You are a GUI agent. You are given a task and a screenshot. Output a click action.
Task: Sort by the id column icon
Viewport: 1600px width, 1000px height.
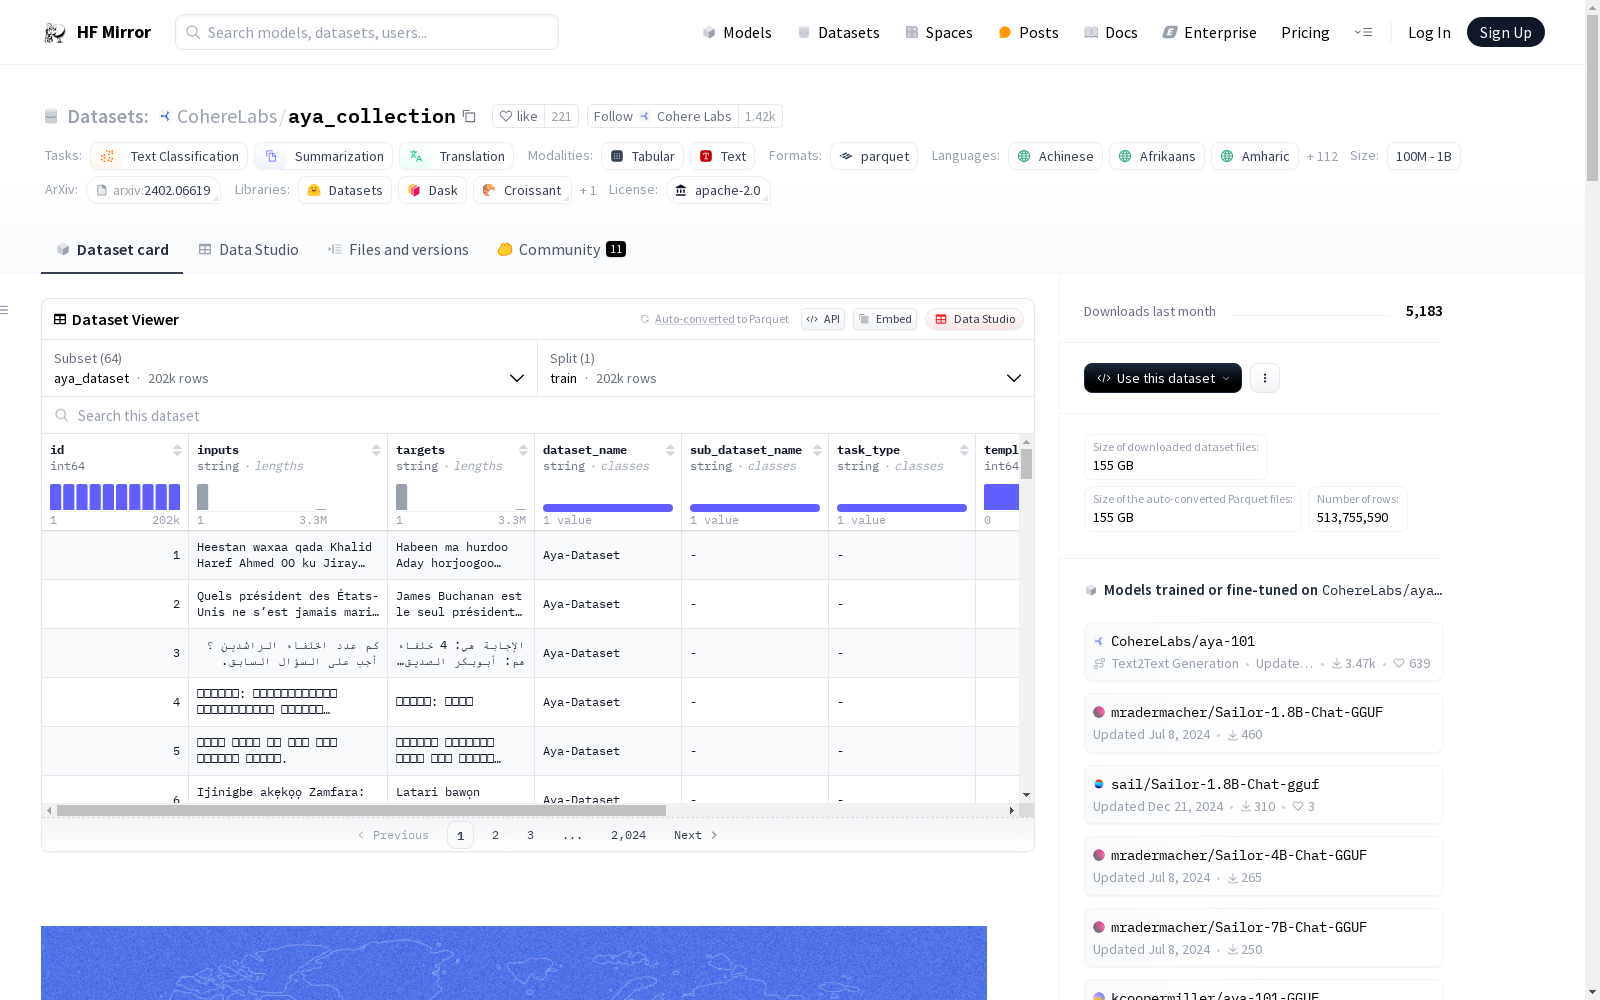point(177,450)
